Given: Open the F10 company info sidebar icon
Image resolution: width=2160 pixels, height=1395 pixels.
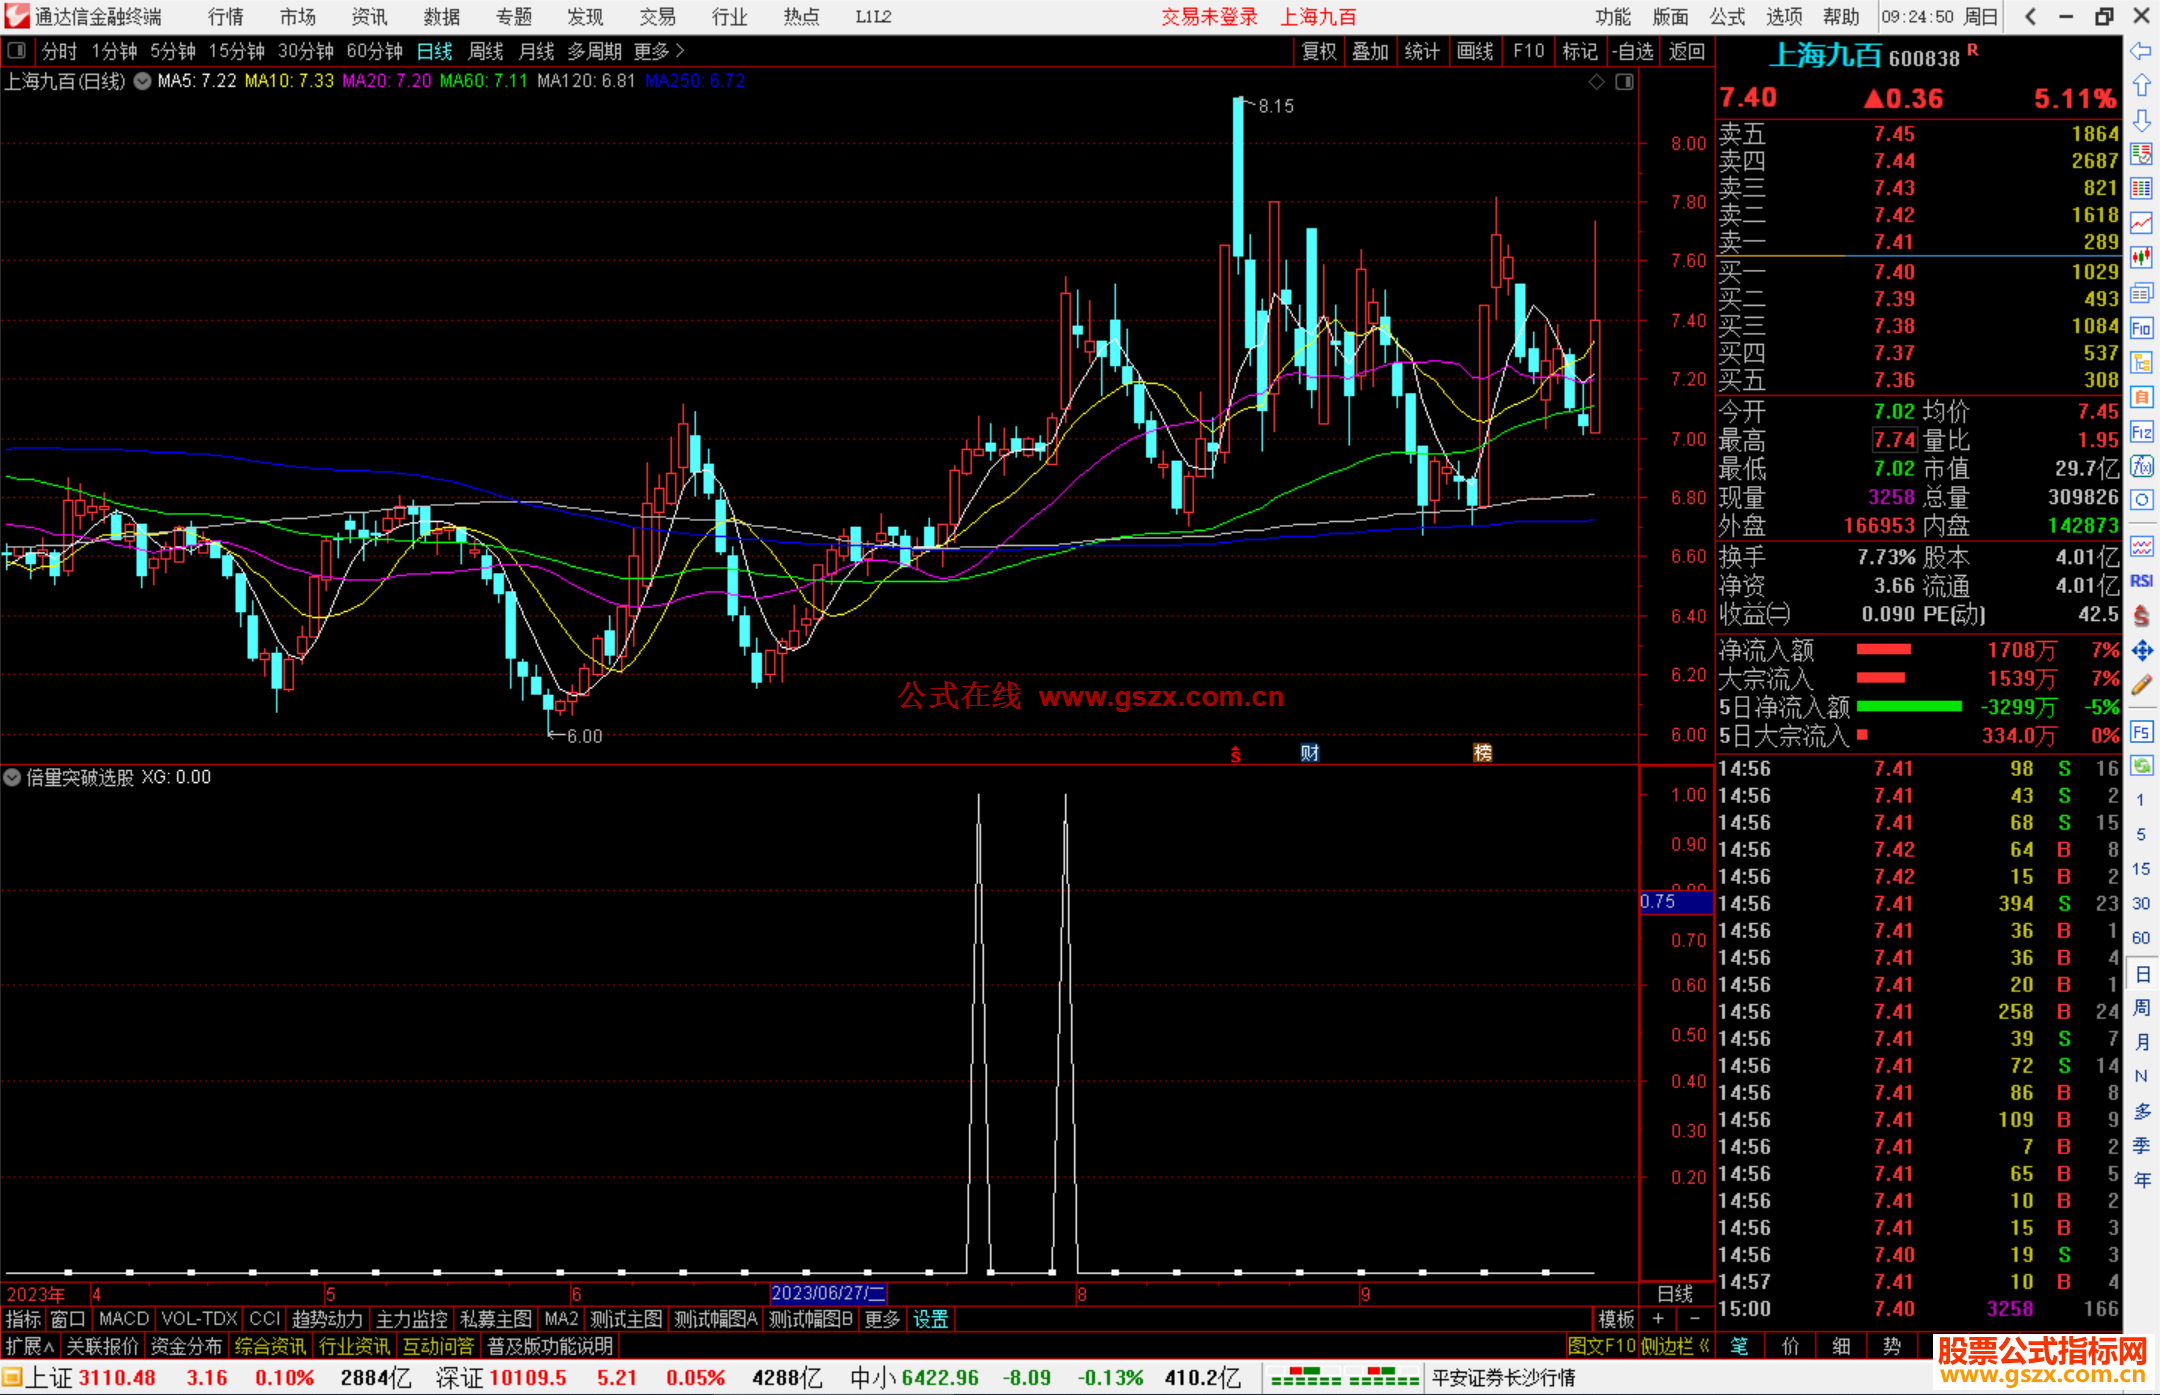Looking at the screenshot, I should coord(2141,328).
